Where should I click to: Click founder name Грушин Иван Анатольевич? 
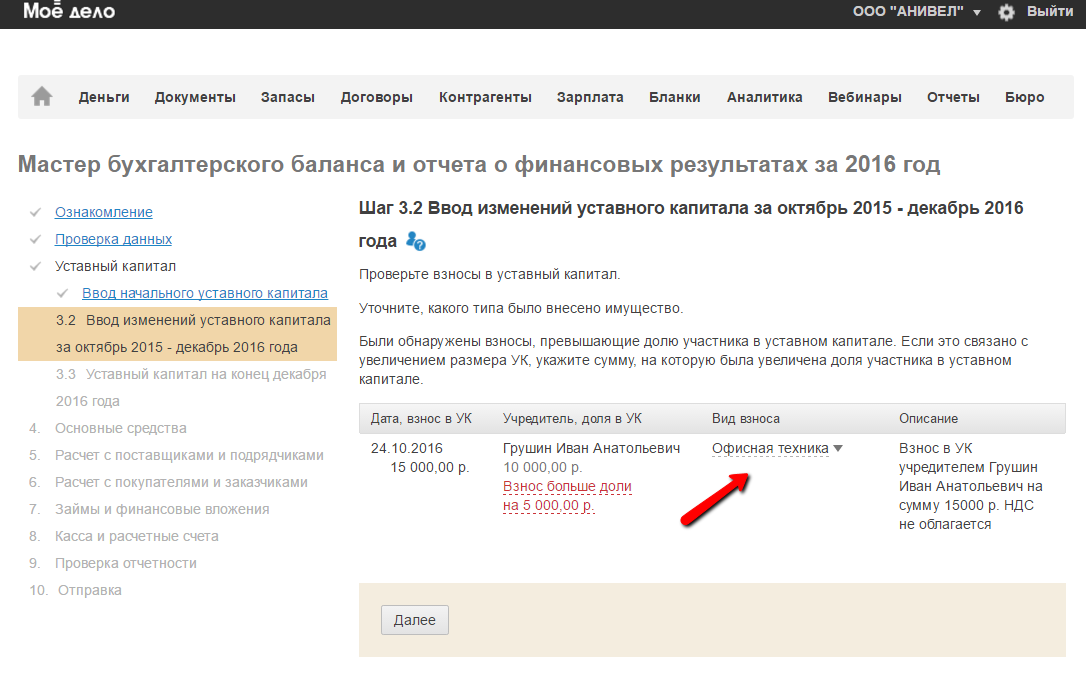[591, 448]
